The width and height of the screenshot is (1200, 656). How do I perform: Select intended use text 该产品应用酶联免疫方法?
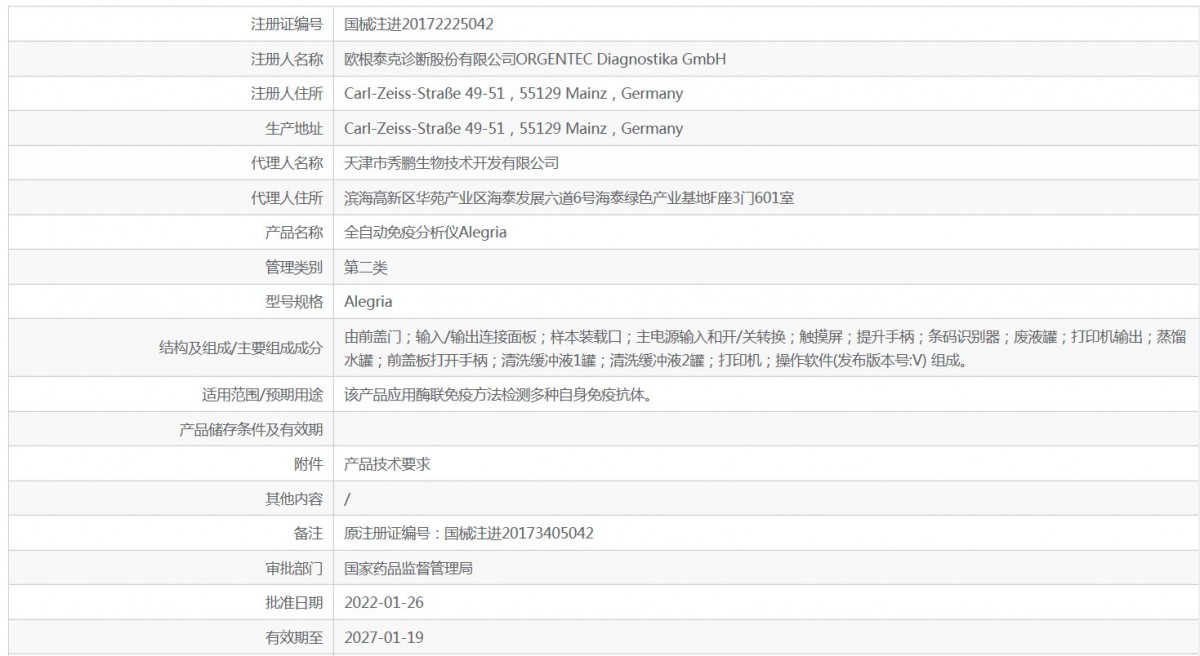[499, 394]
